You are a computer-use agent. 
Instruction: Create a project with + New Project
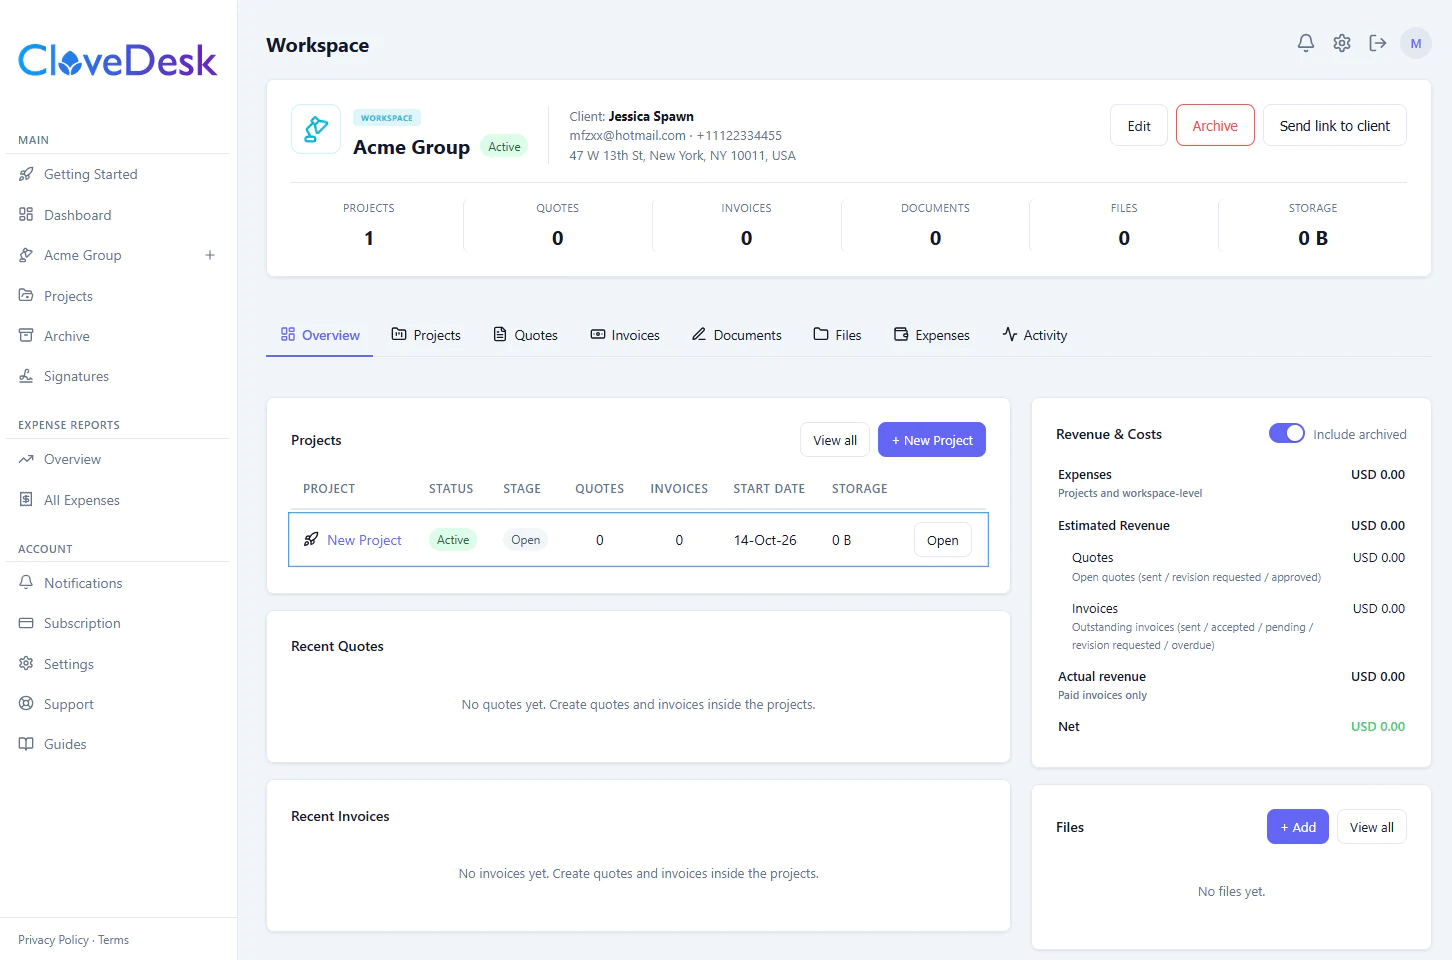pyautogui.click(x=932, y=440)
